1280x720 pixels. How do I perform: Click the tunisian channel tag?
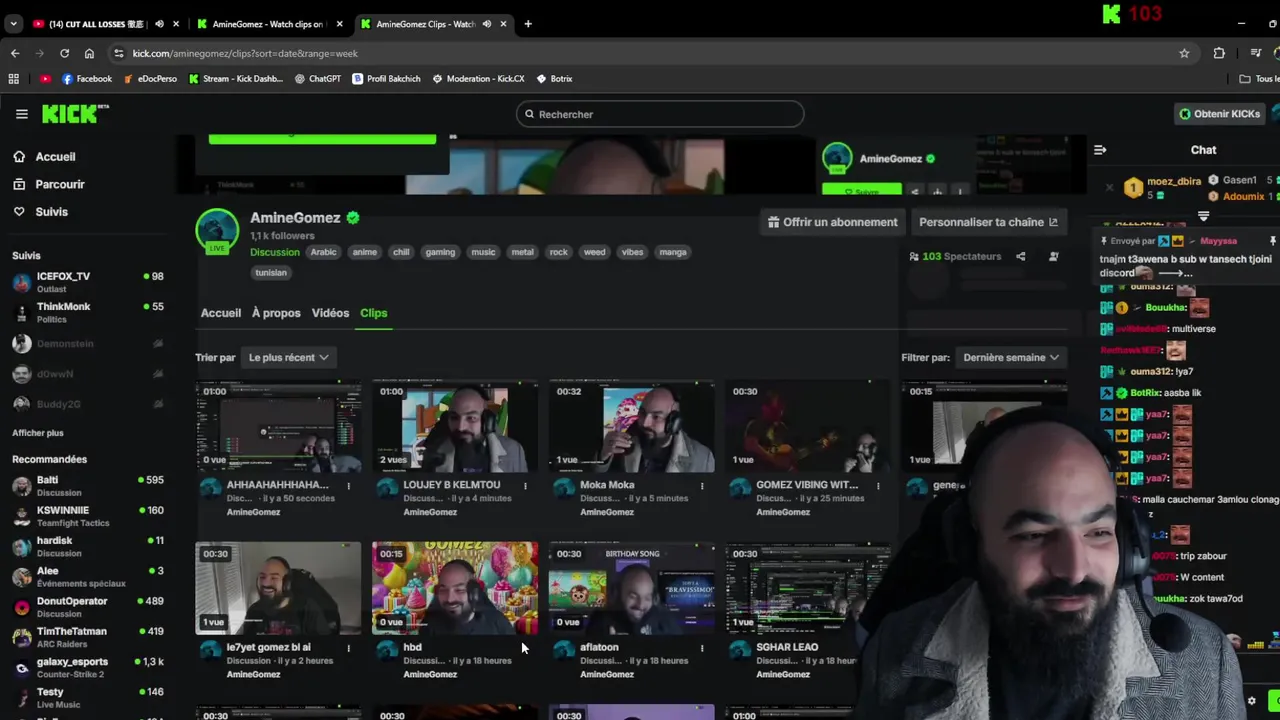(x=271, y=272)
